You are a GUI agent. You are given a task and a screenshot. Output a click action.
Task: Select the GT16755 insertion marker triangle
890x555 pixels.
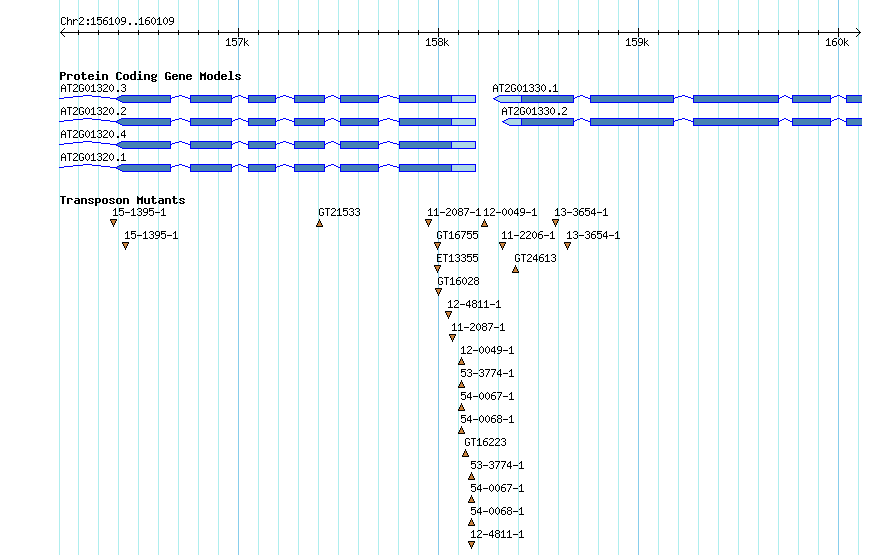[437, 246]
